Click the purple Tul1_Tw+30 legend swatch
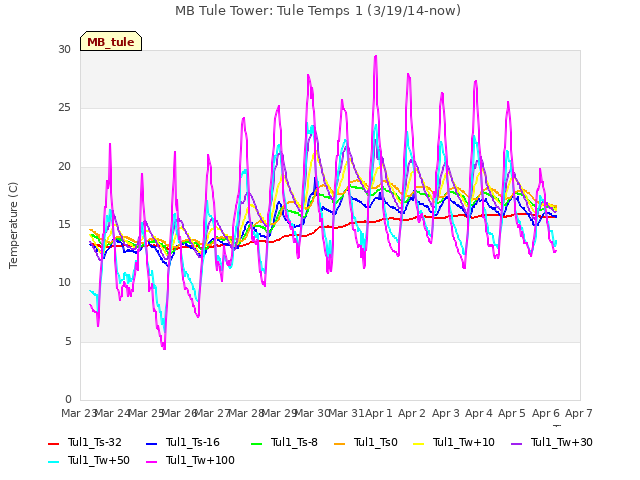This screenshot has height=480, width=640. [517, 443]
